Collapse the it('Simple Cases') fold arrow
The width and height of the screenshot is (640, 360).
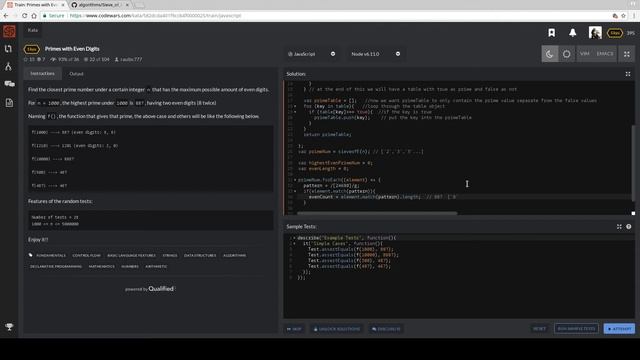pyautogui.click(x=295, y=243)
